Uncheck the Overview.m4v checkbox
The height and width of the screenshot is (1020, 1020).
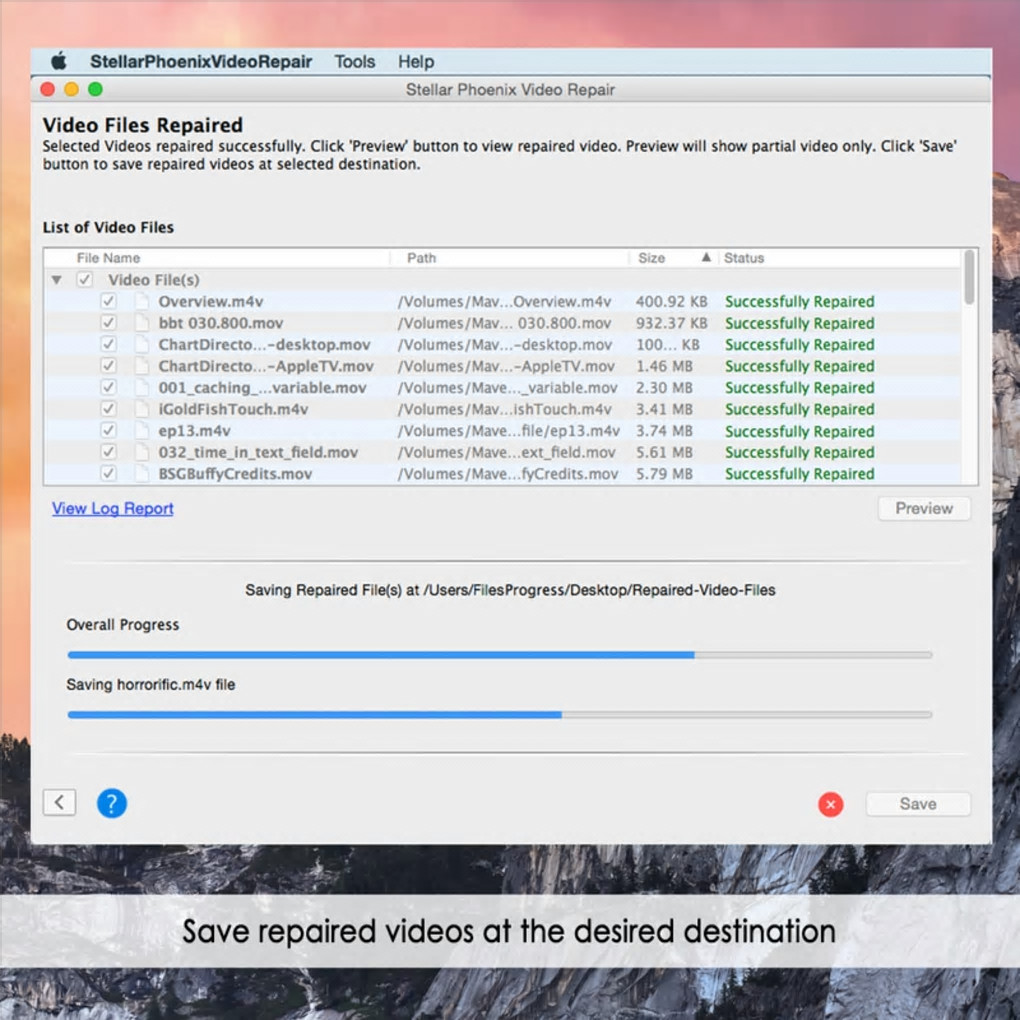(109, 301)
